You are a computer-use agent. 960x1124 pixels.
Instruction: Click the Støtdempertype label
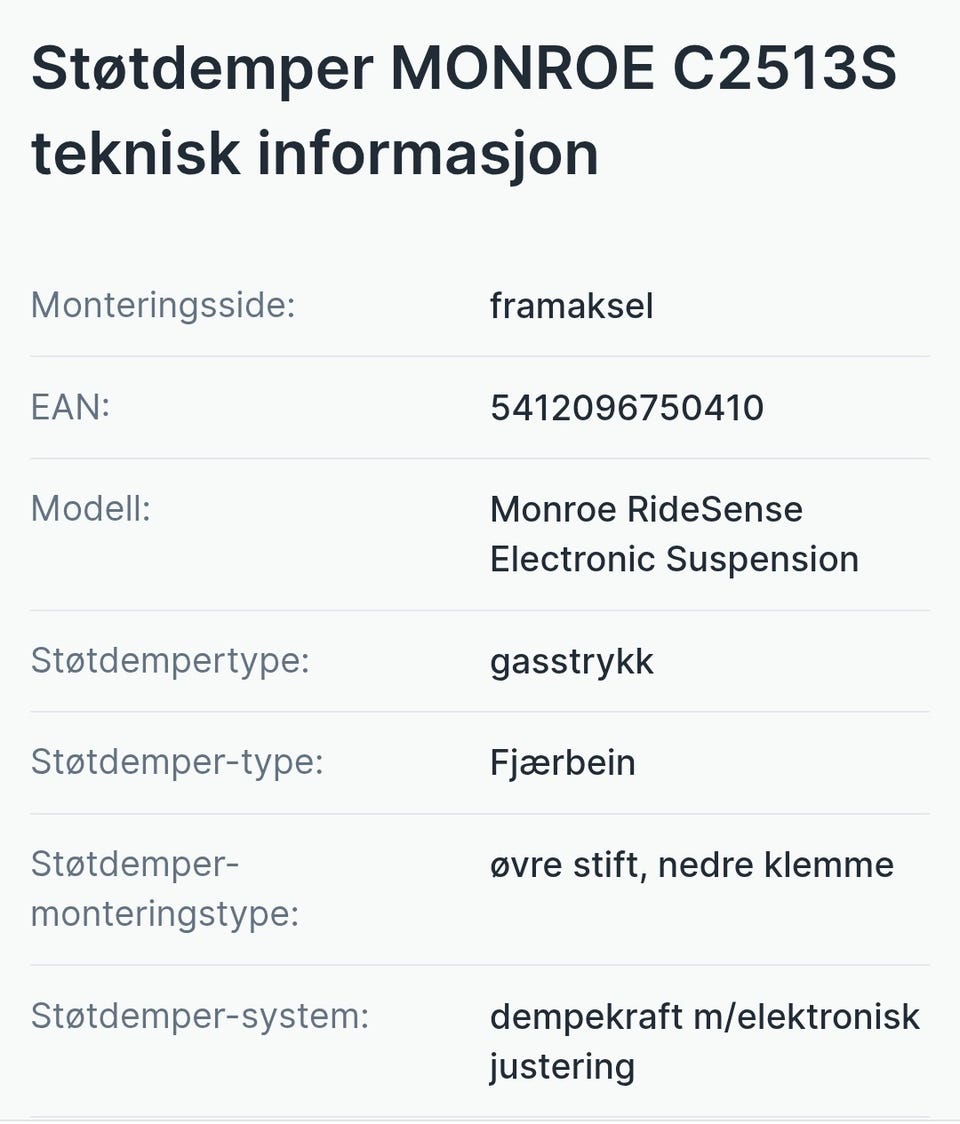170,661
